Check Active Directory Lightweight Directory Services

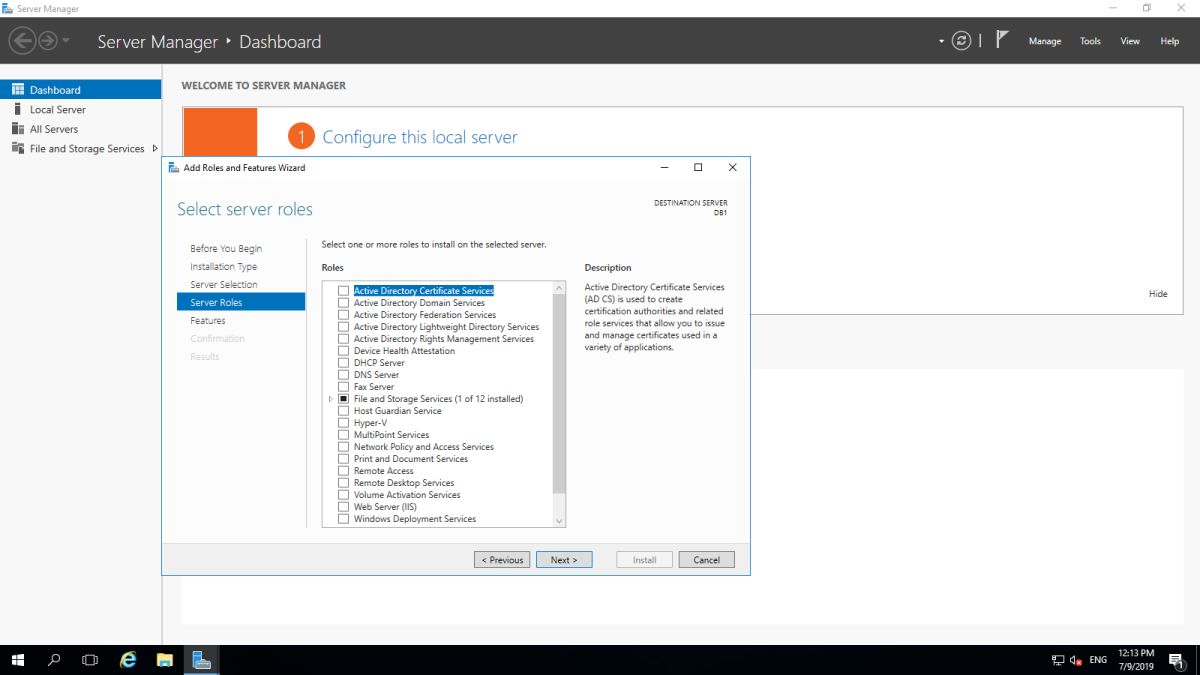(344, 327)
